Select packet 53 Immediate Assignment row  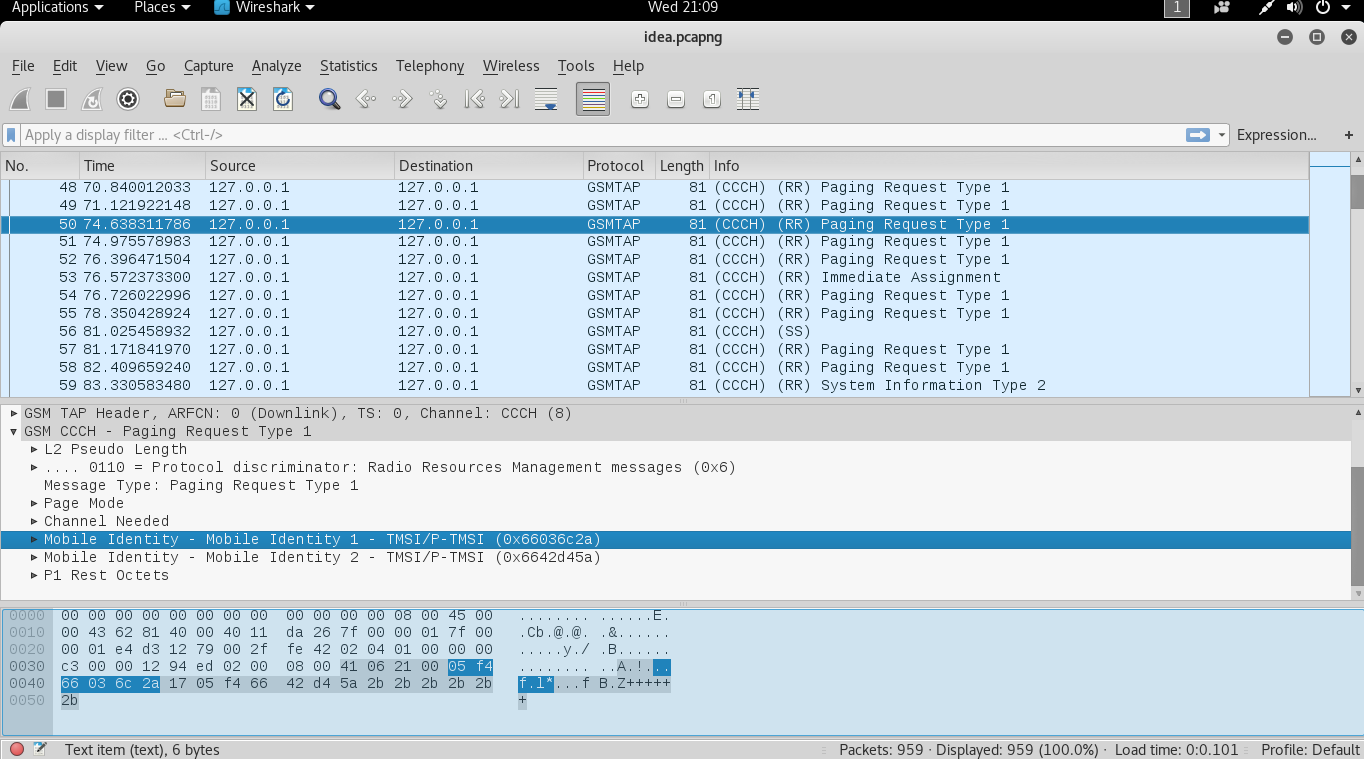pos(600,277)
